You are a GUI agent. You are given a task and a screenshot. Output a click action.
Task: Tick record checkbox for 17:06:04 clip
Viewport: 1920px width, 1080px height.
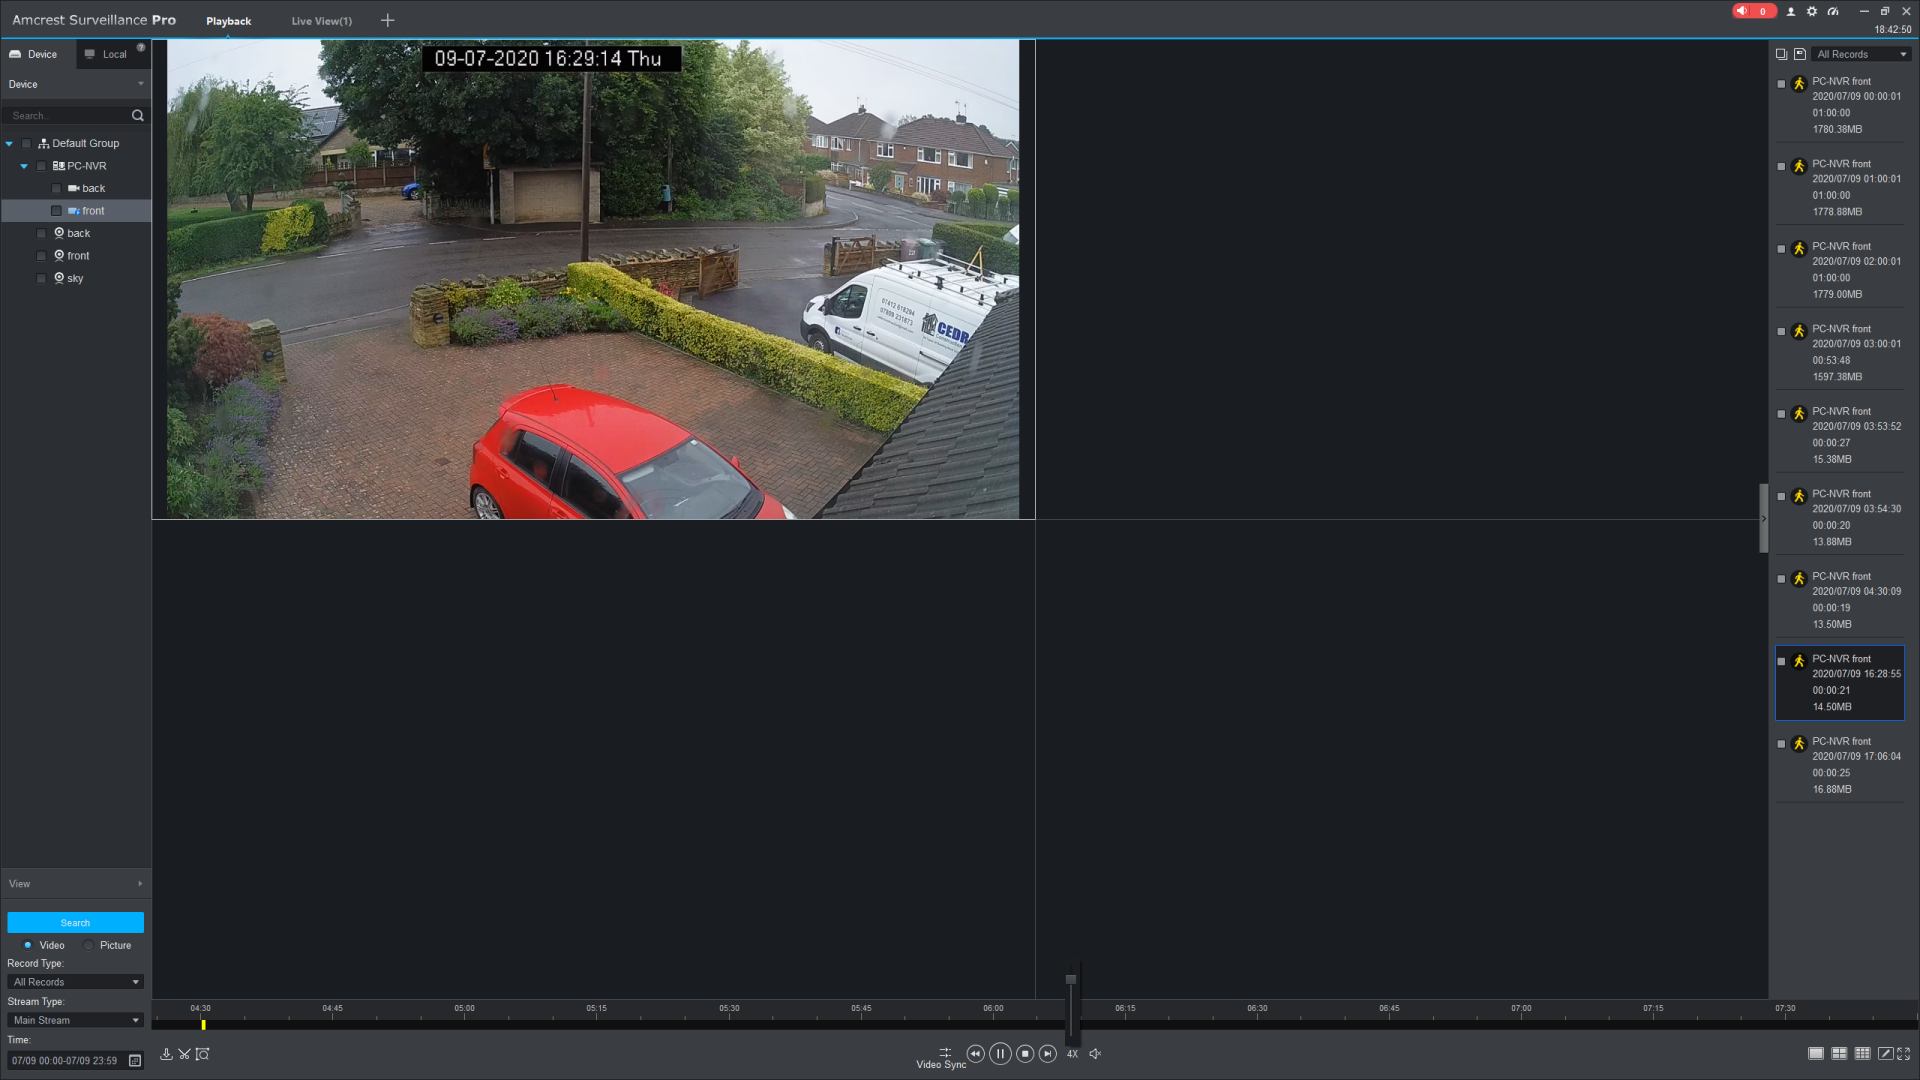point(1781,744)
